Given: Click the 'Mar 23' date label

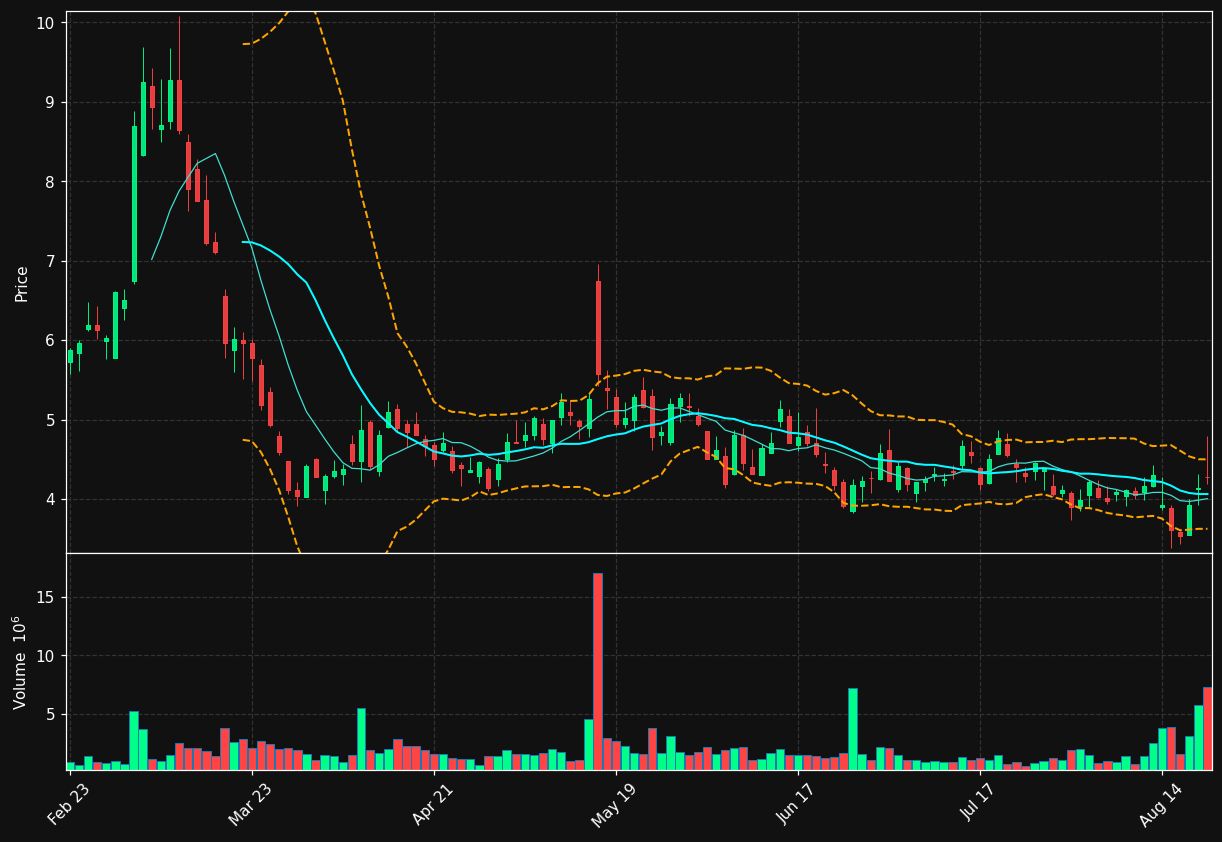Looking at the screenshot, I should [250, 805].
